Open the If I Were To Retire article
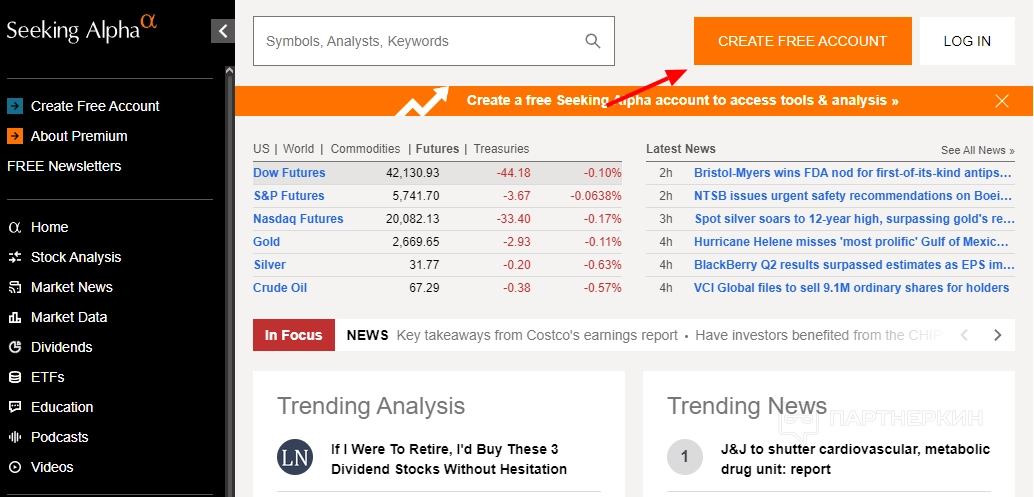This screenshot has width=1034, height=497. [x=448, y=459]
